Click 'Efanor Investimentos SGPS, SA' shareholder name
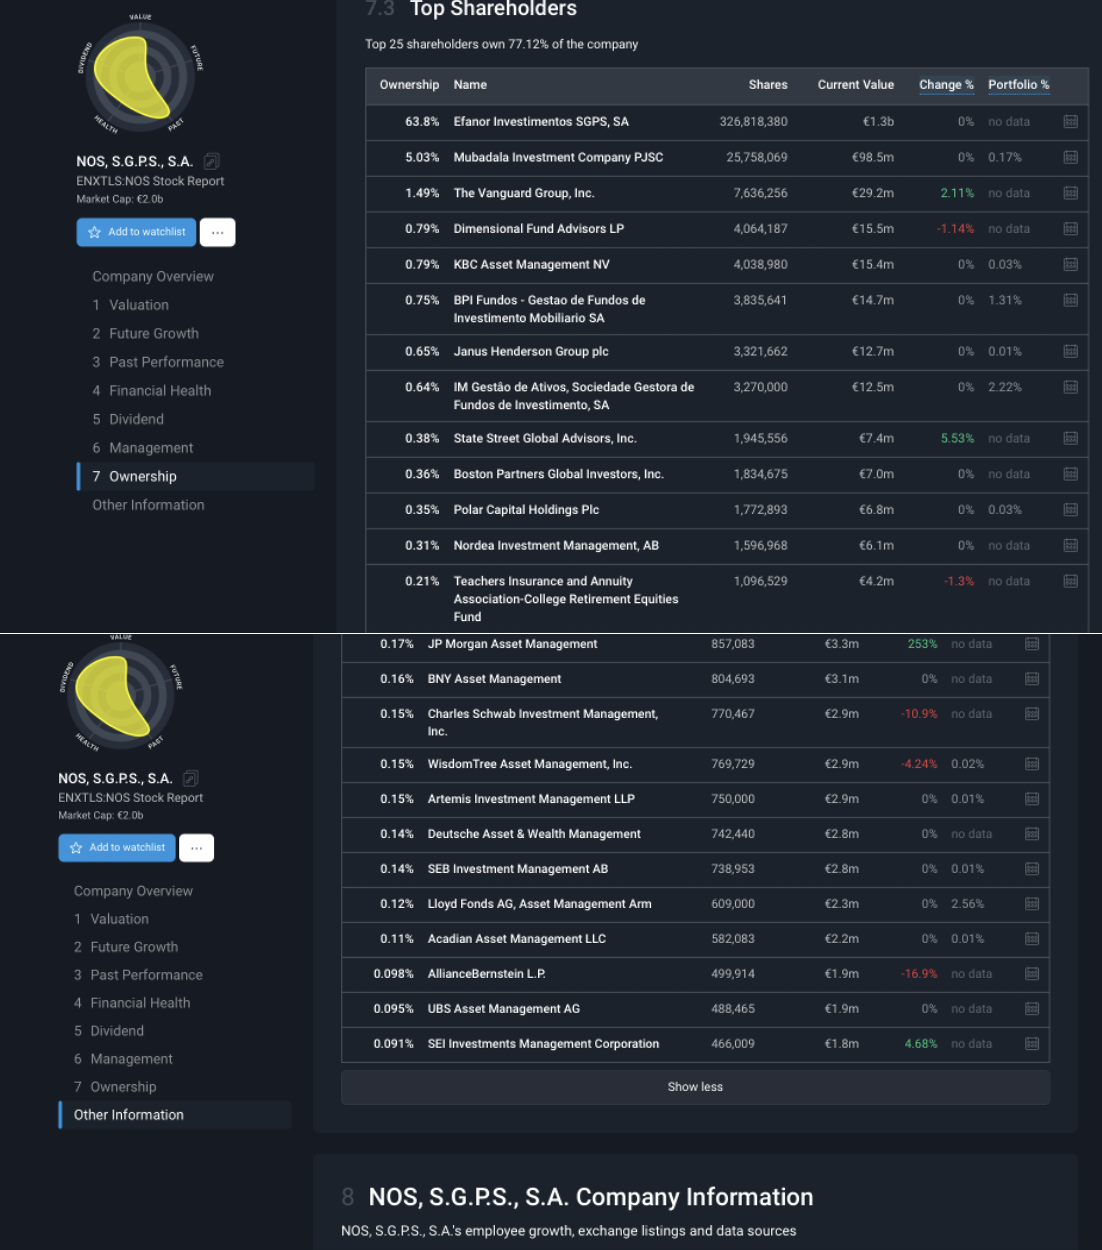The image size is (1102, 1250). 541,122
